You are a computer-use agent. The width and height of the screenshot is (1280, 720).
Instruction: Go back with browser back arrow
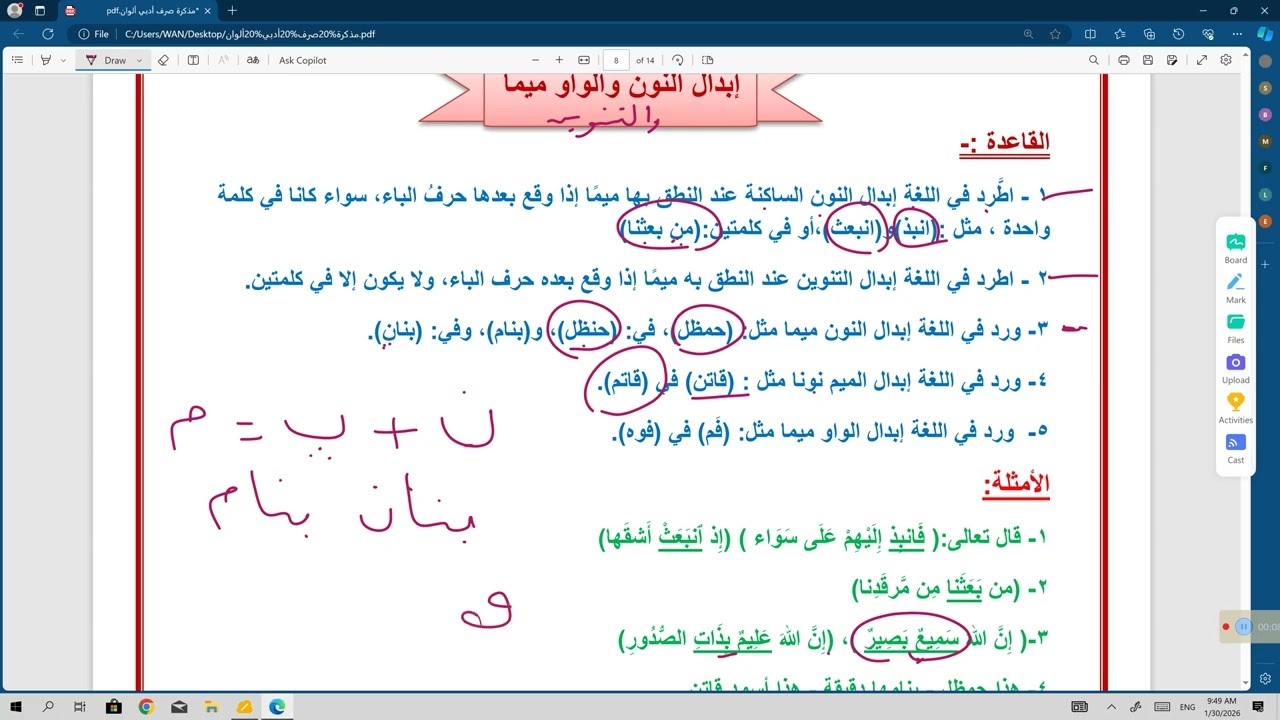(x=19, y=34)
